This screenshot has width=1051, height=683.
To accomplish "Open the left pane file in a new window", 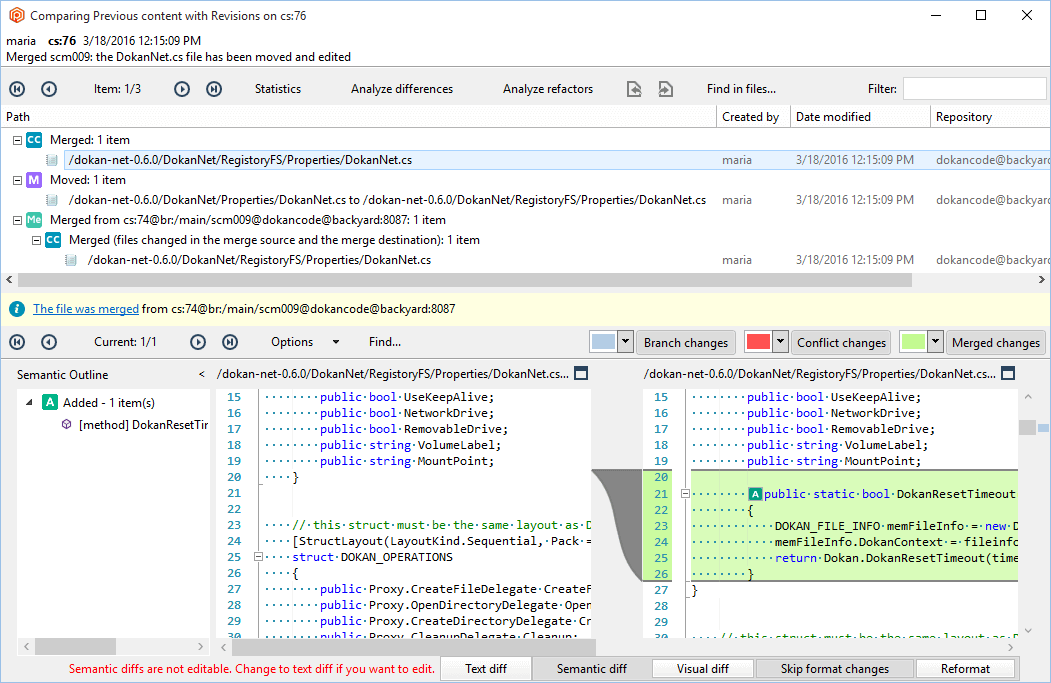I will tap(581, 372).
